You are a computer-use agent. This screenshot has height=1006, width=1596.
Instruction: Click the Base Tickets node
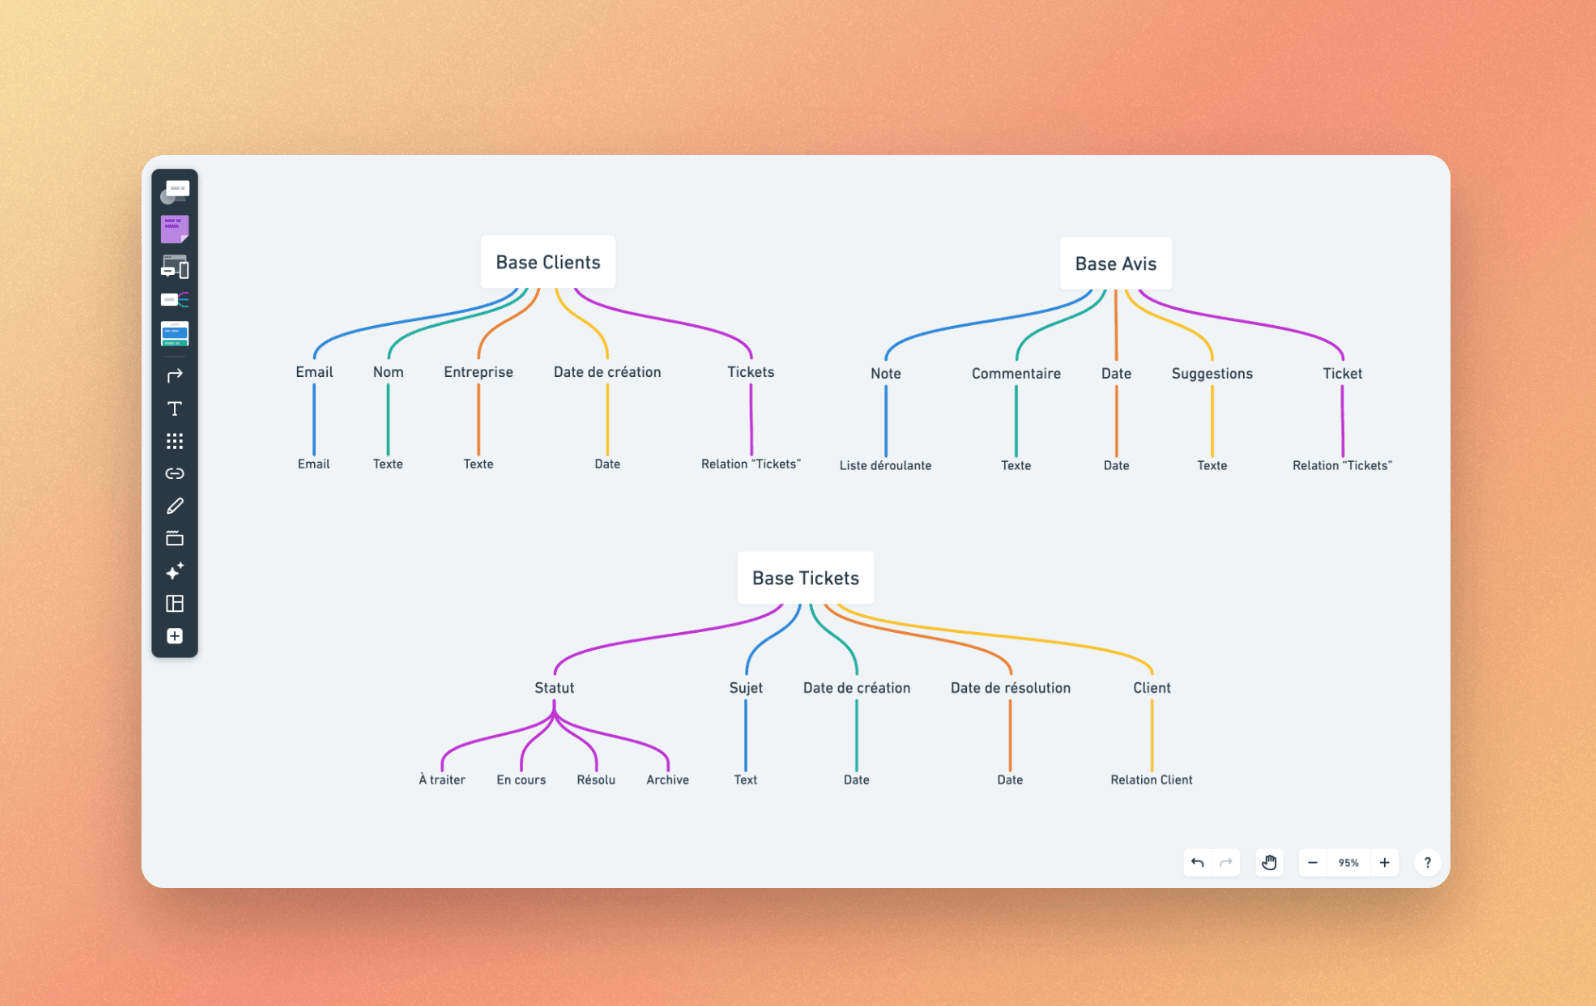pyautogui.click(x=805, y=578)
